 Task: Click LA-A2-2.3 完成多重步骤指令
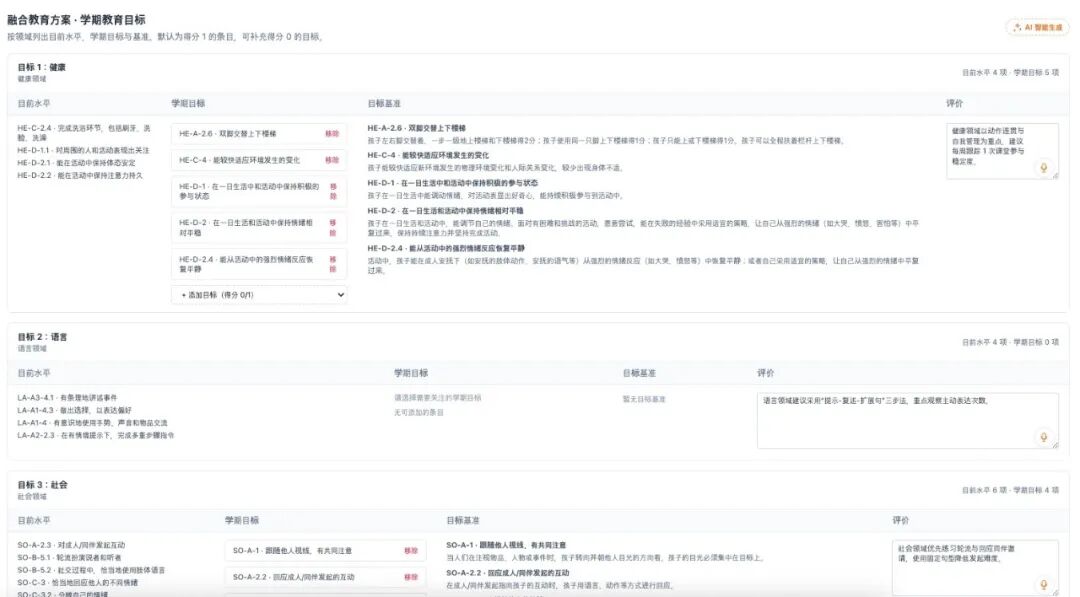[x=96, y=435]
